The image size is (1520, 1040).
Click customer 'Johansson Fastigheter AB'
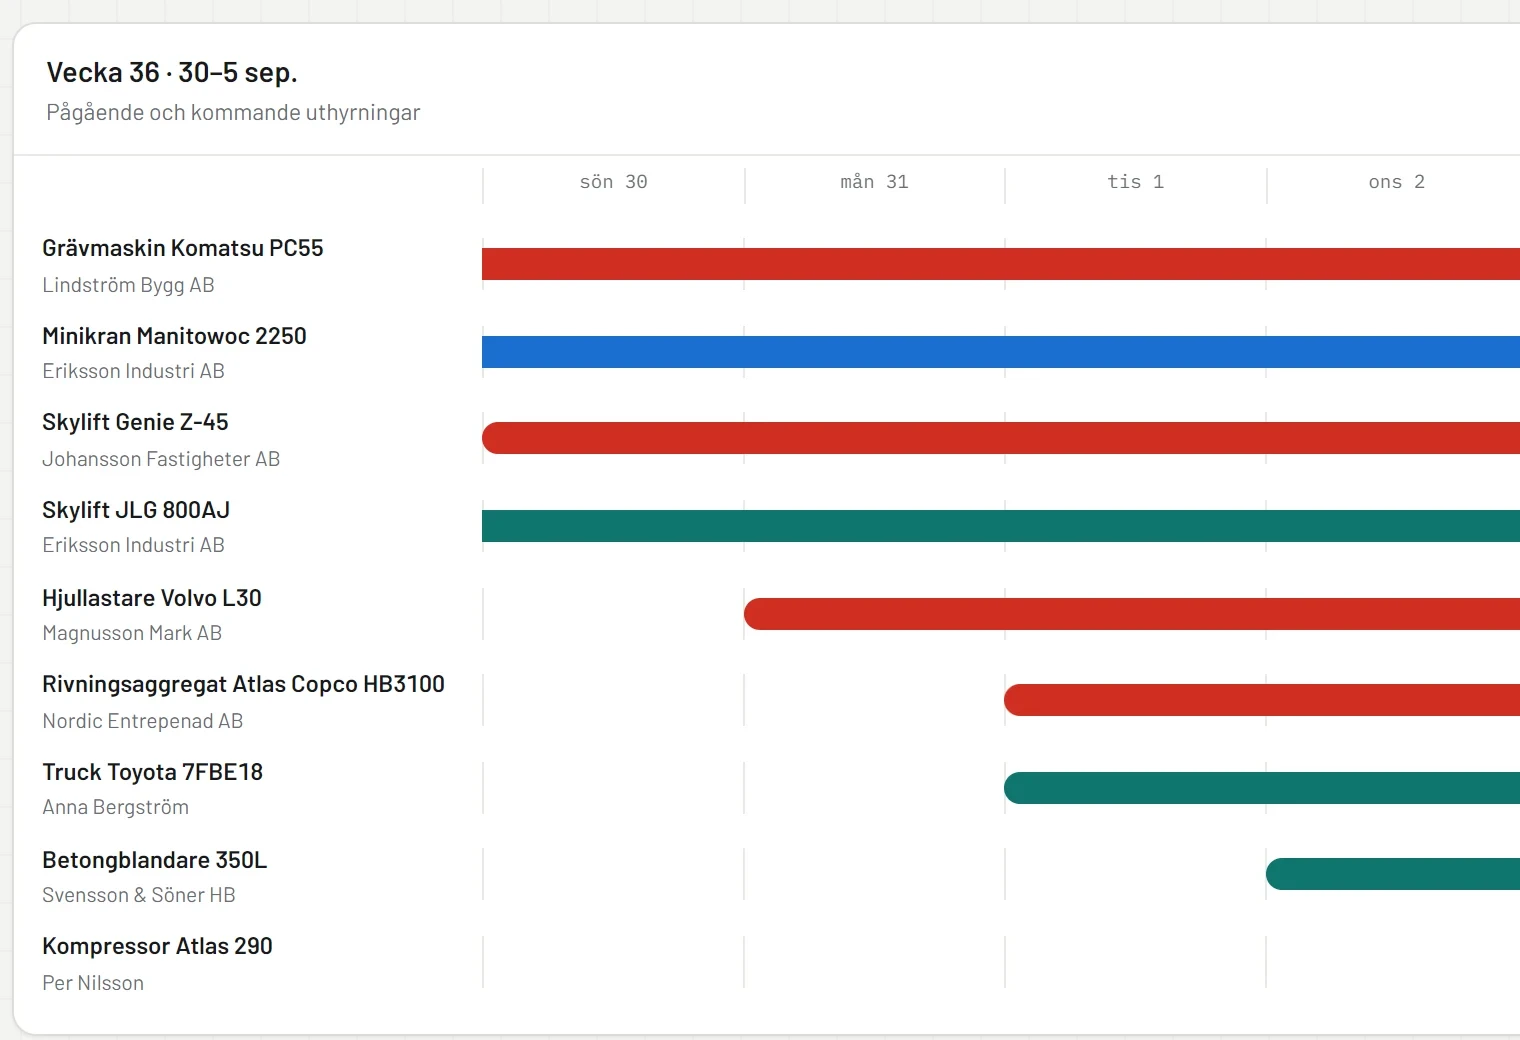point(161,459)
